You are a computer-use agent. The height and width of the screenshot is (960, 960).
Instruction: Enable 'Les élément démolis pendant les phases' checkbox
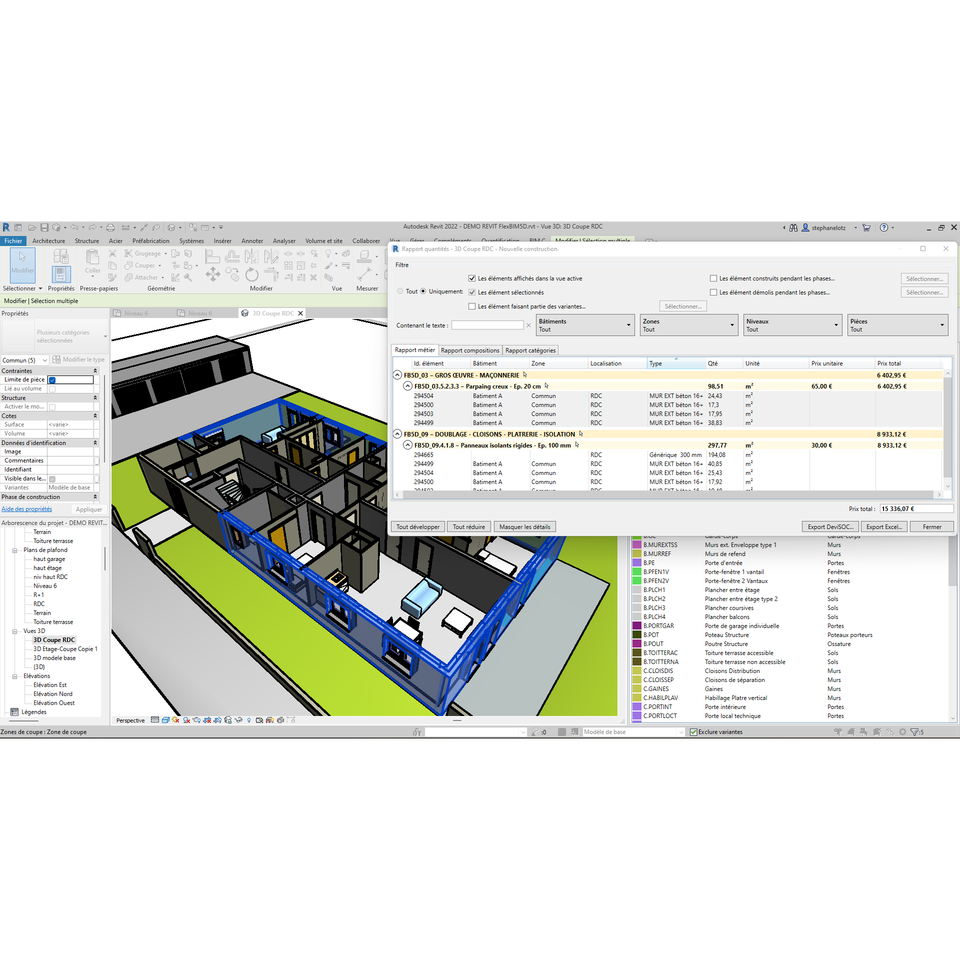713,293
